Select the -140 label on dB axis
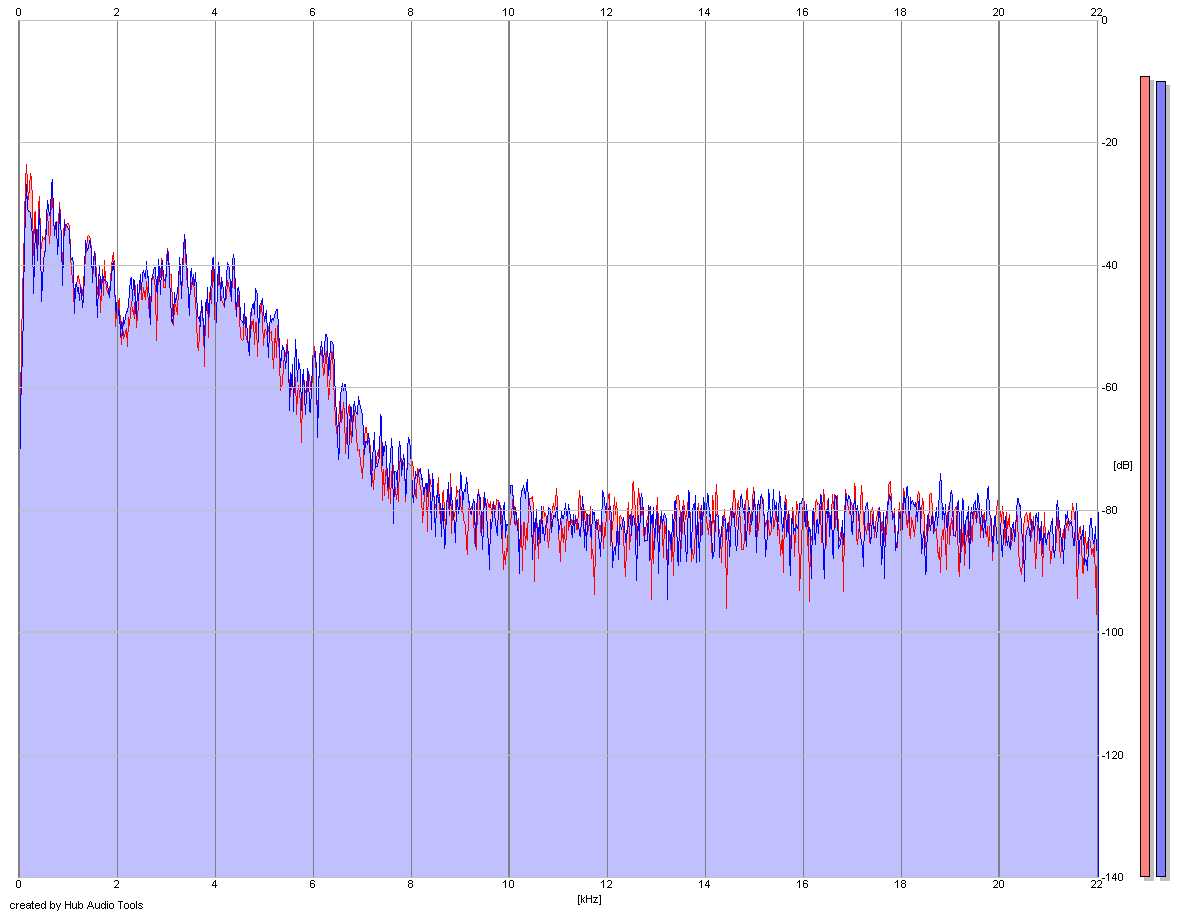This screenshot has height=917, width=1180. [1112, 877]
